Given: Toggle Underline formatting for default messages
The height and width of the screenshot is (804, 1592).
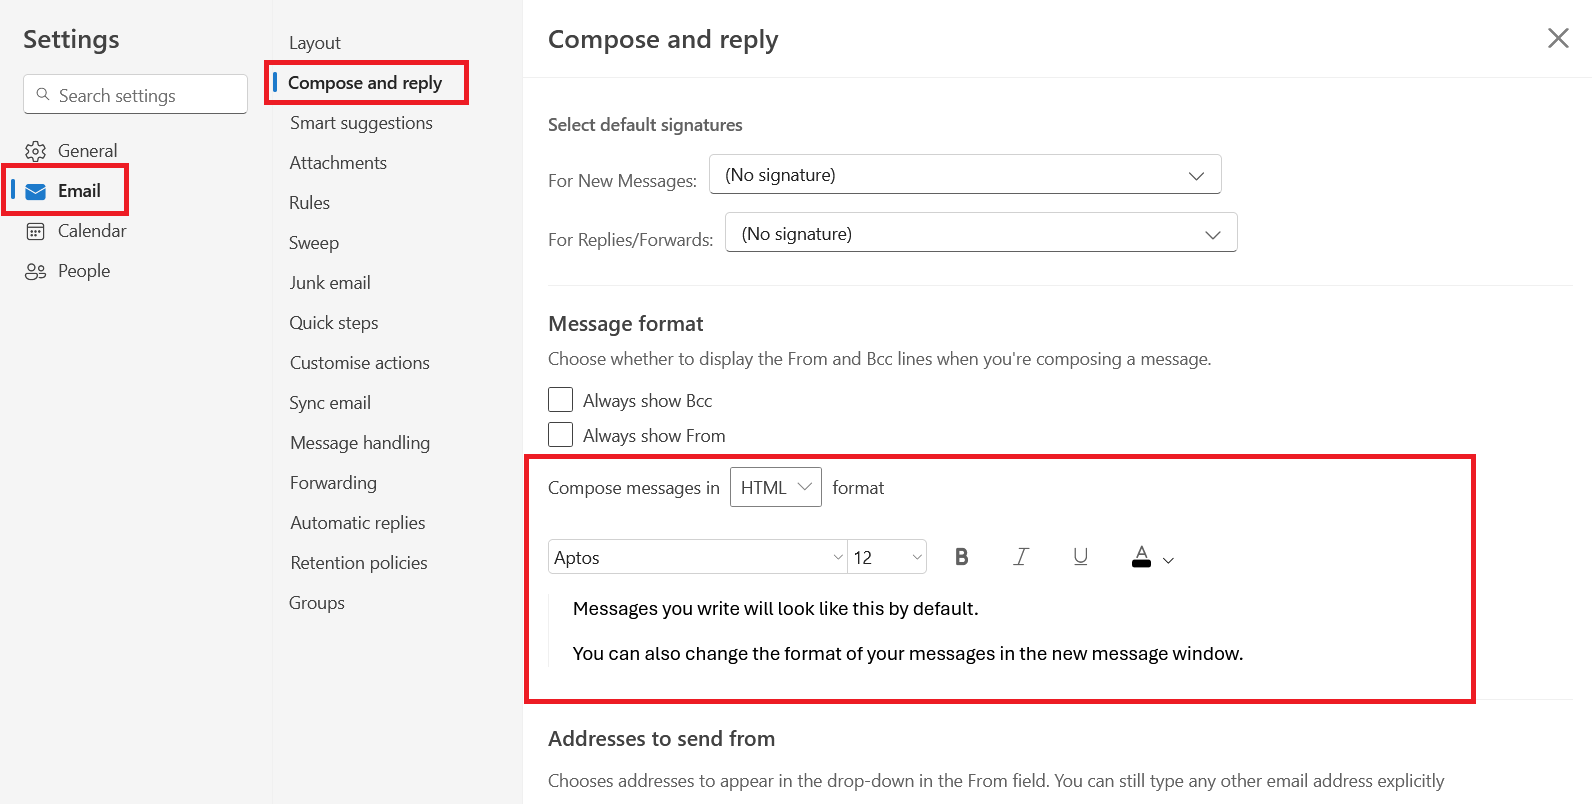Looking at the screenshot, I should [1080, 557].
